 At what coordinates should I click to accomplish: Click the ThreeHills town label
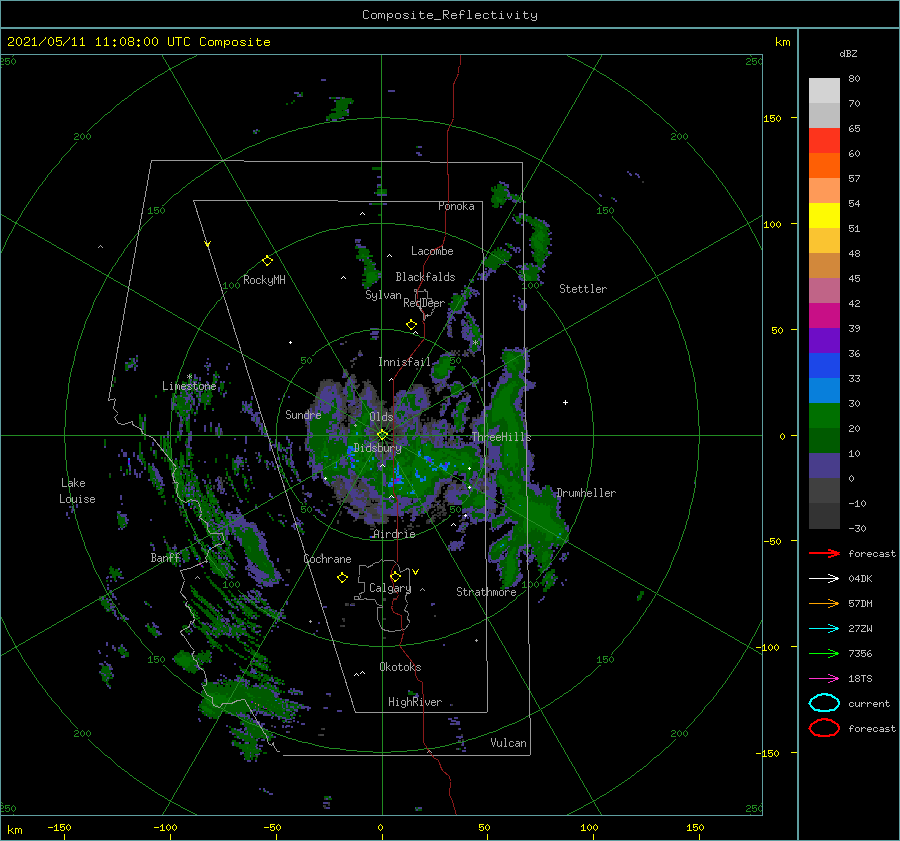pyautogui.click(x=502, y=437)
